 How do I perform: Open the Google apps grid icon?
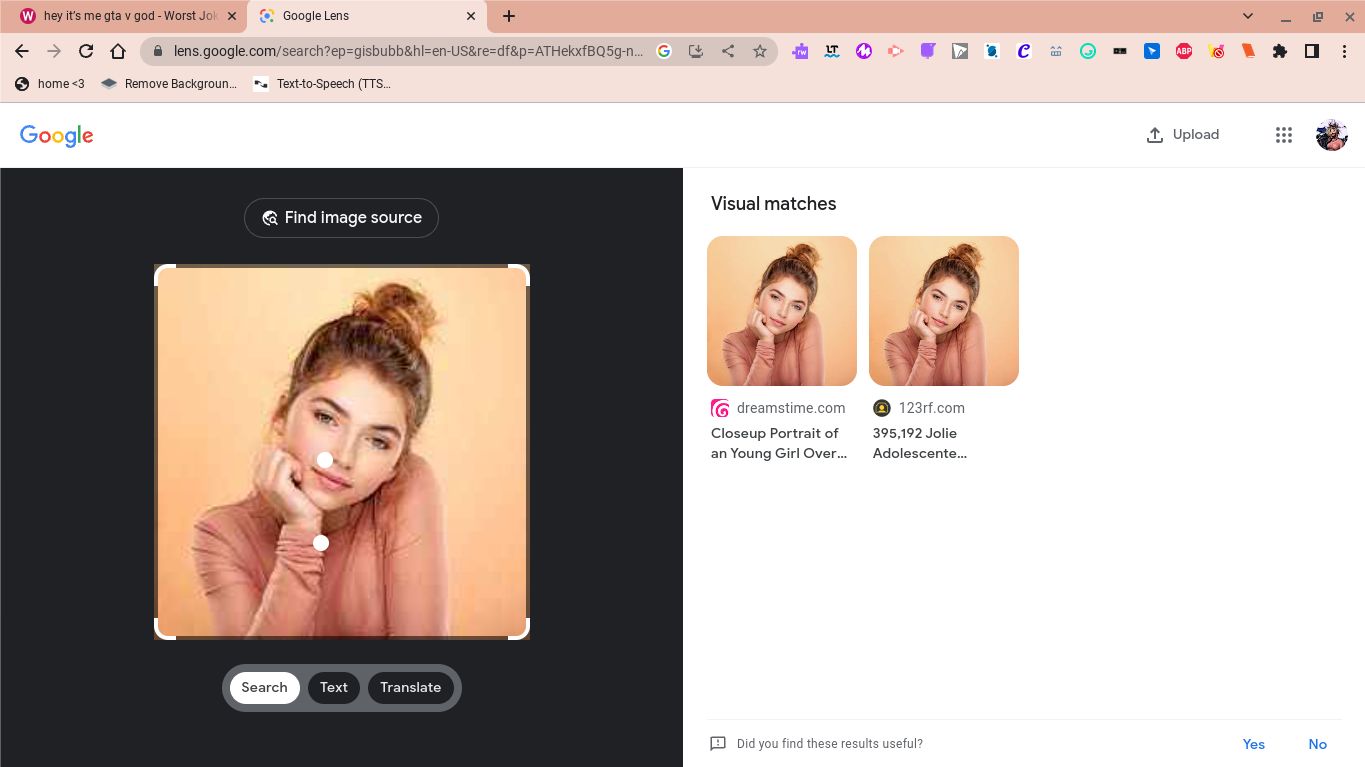[x=1284, y=135]
